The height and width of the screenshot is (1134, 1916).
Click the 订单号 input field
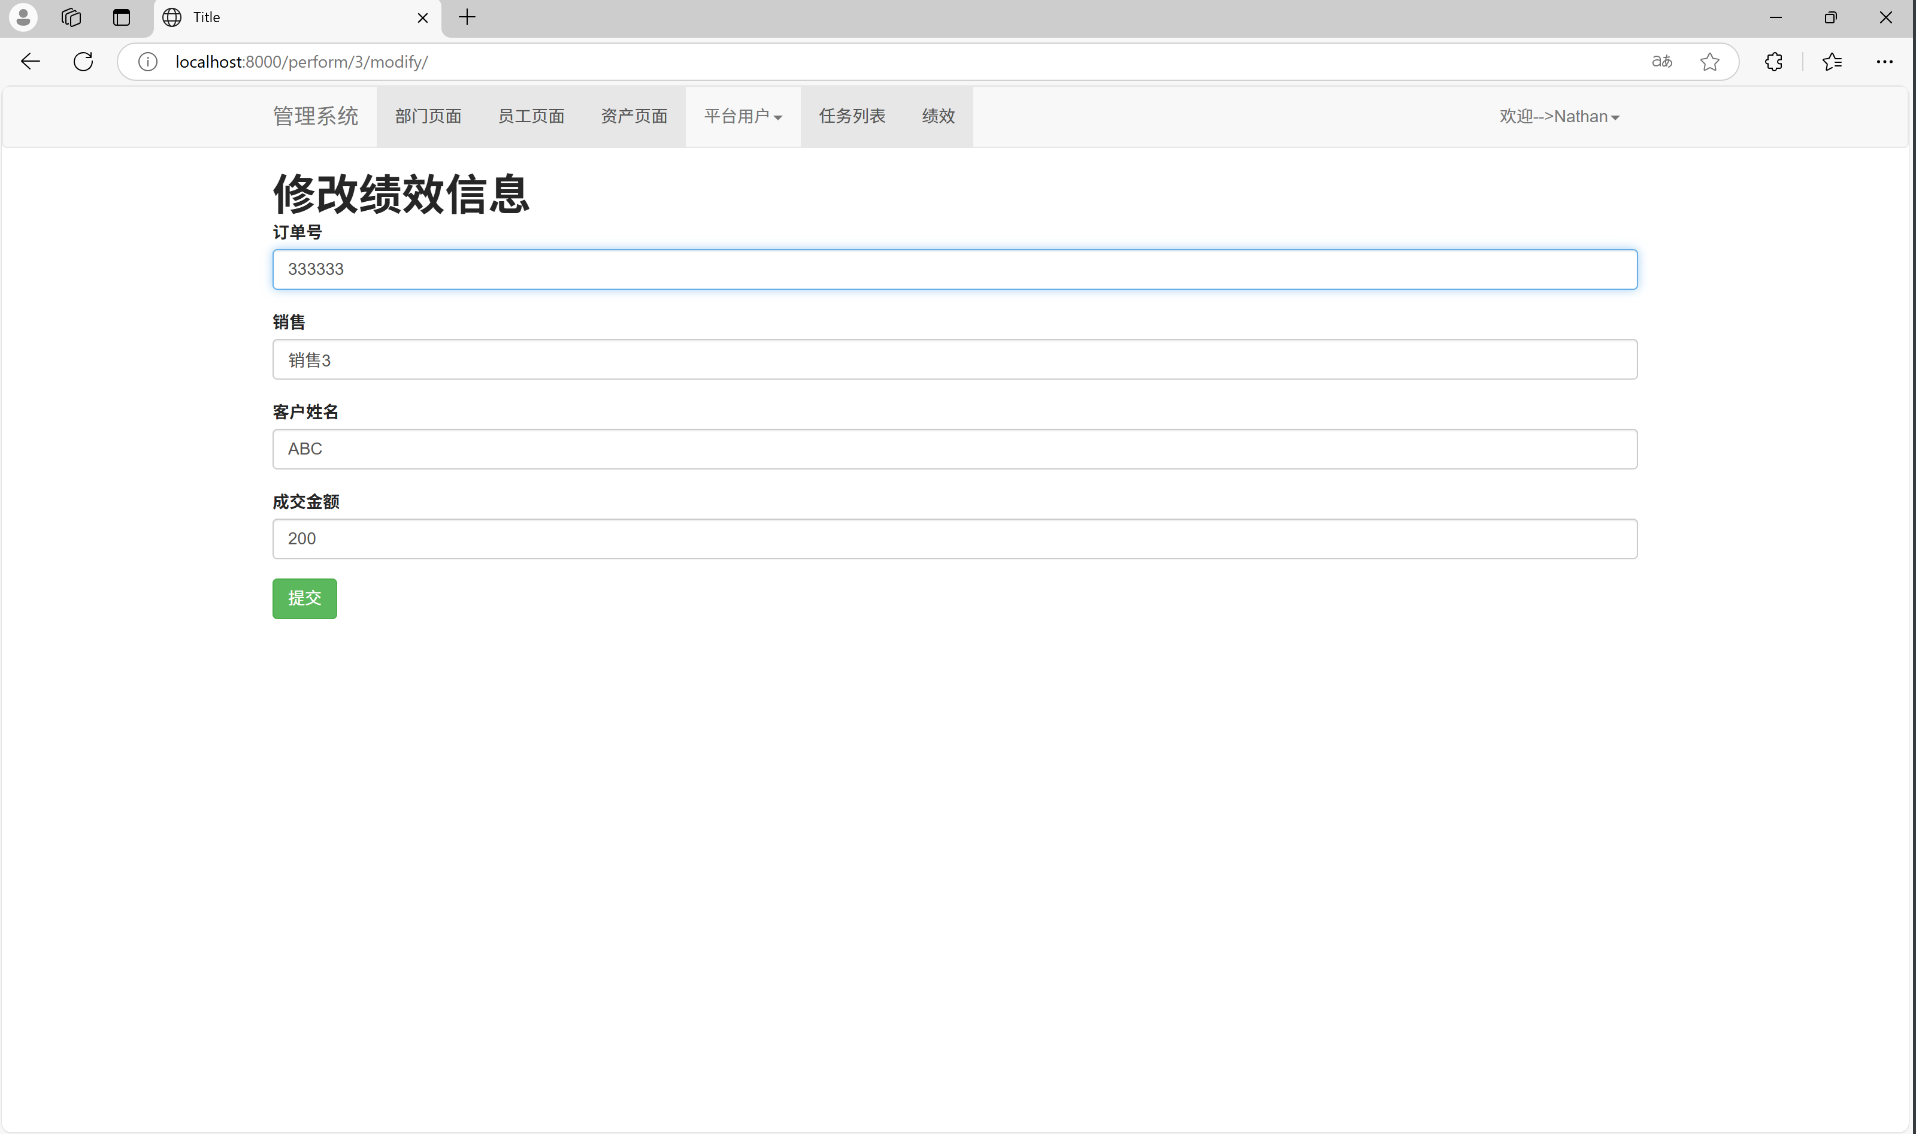(x=955, y=269)
